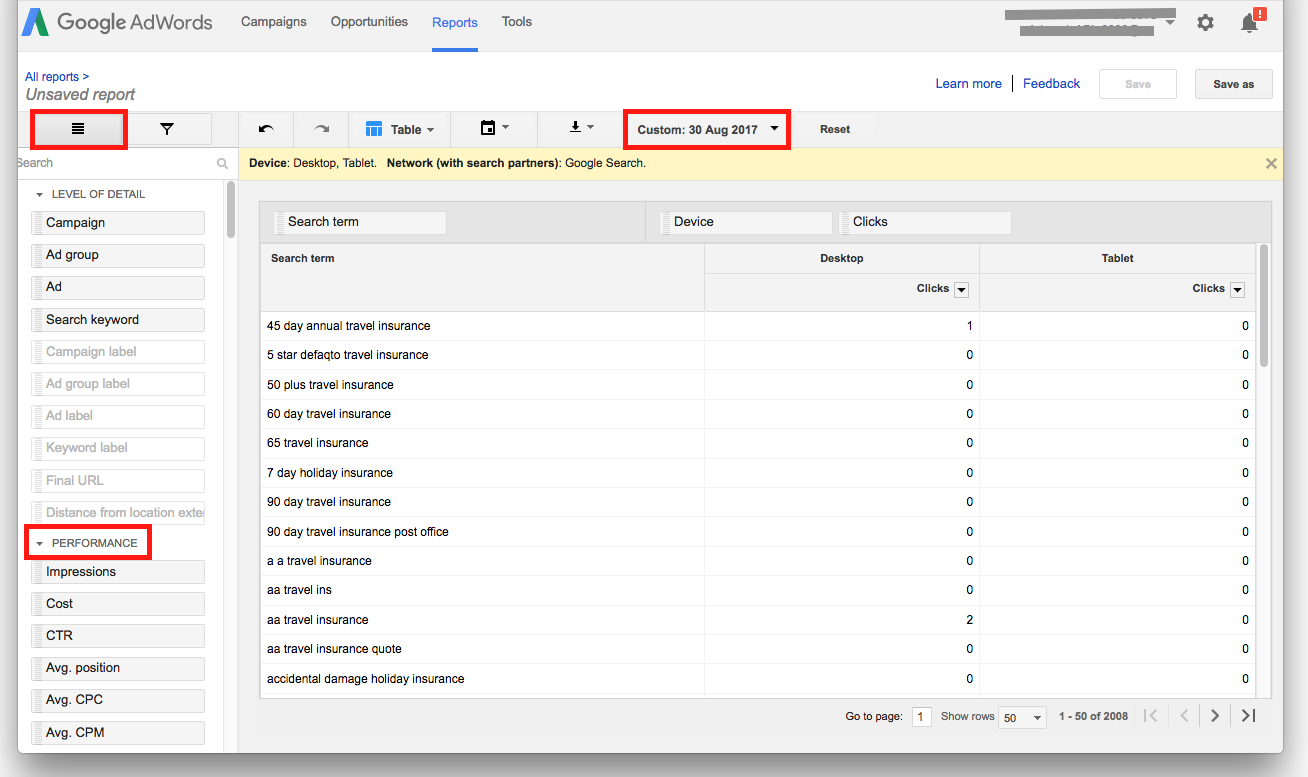Open the download report dropdown
This screenshot has width=1308, height=777.
point(581,128)
